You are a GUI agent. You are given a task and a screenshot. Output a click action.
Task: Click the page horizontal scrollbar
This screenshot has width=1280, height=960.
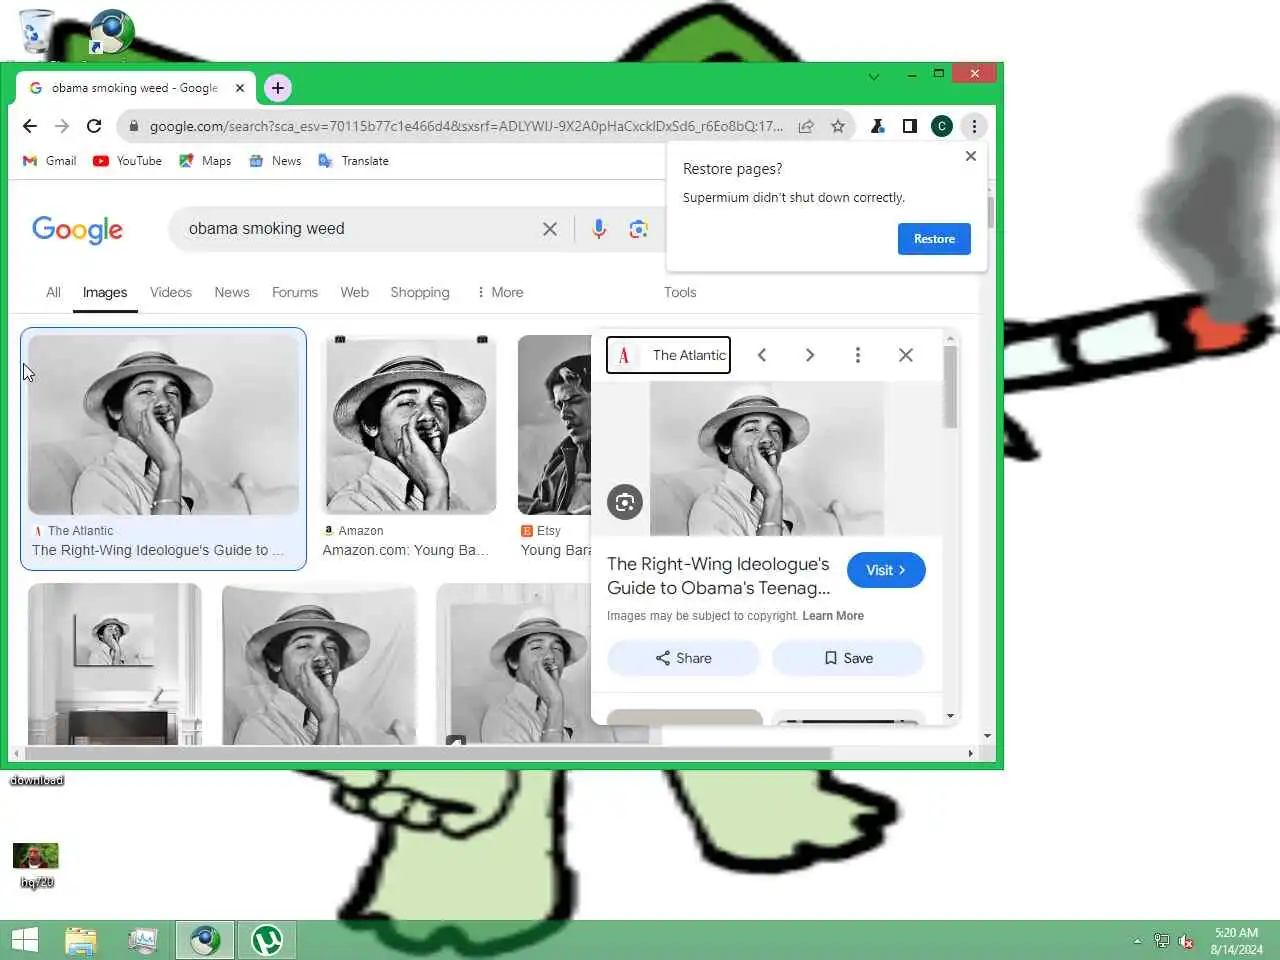pyautogui.click(x=428, y=753)
